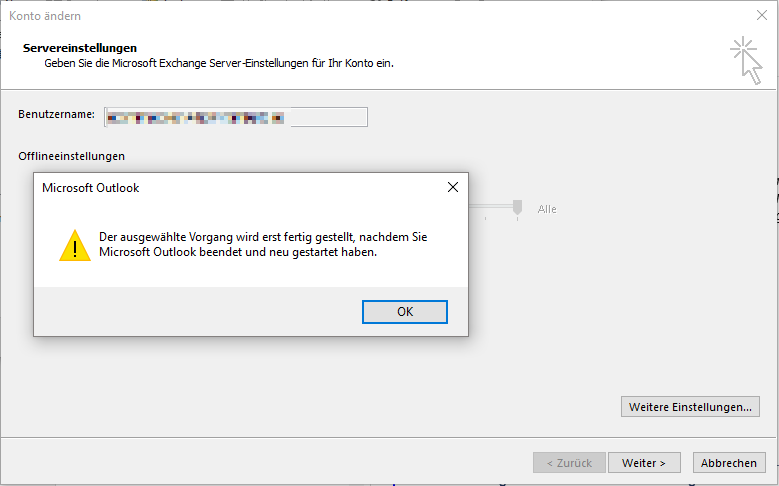
Task: Click the offline settings slider handle
Action: coord(517,208)
